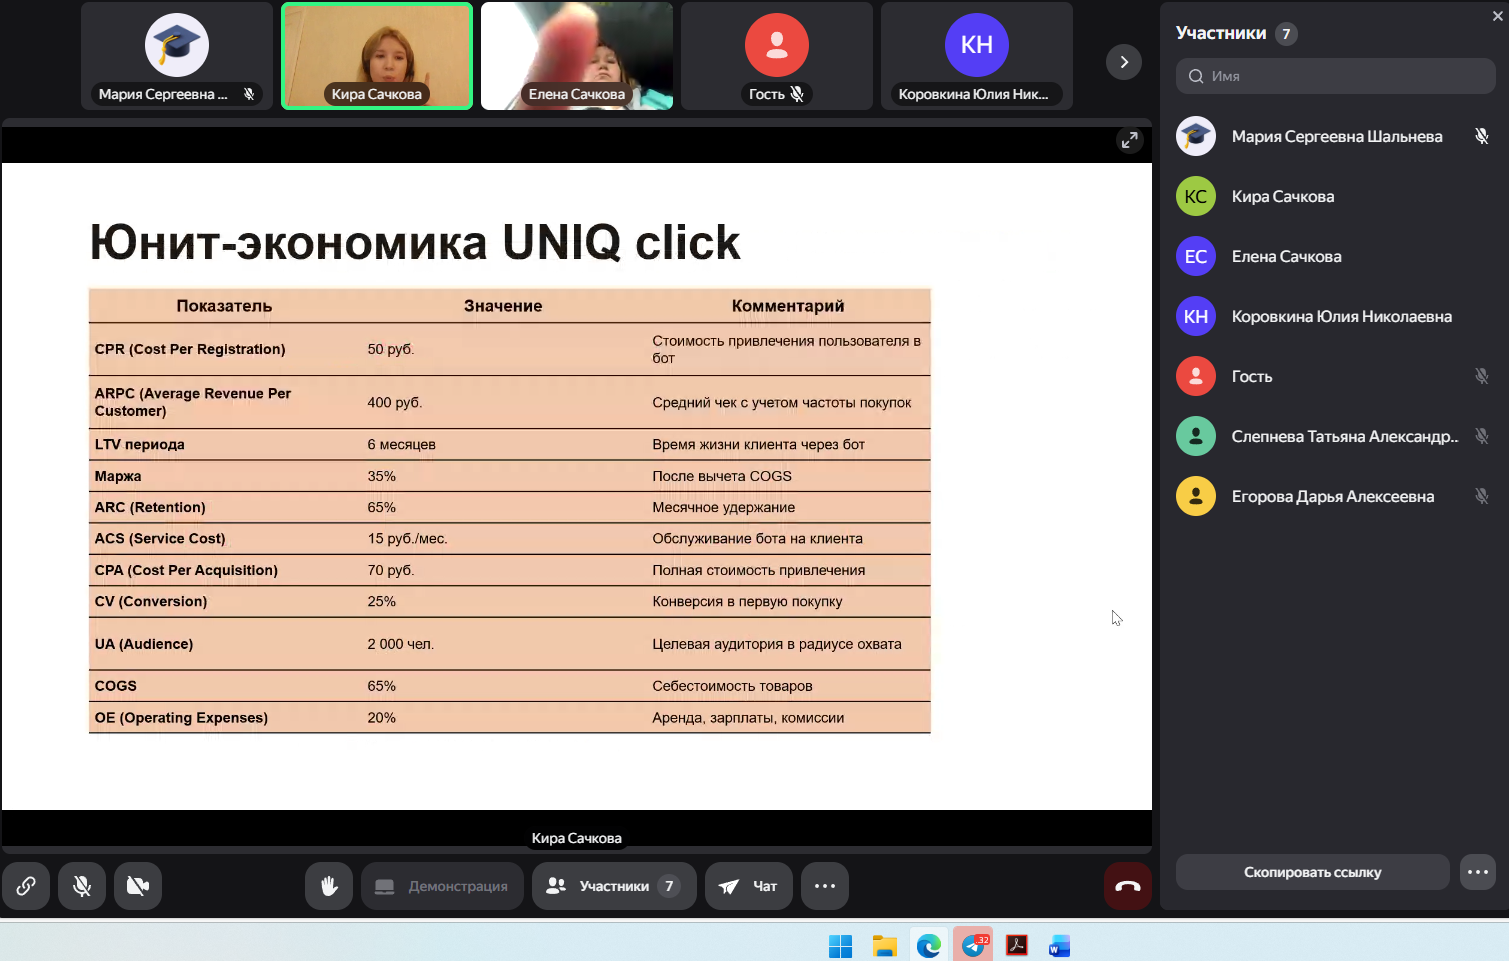The image size is (1509, 961).
Task: Click the Windows Start button
Action: [840, 945]
